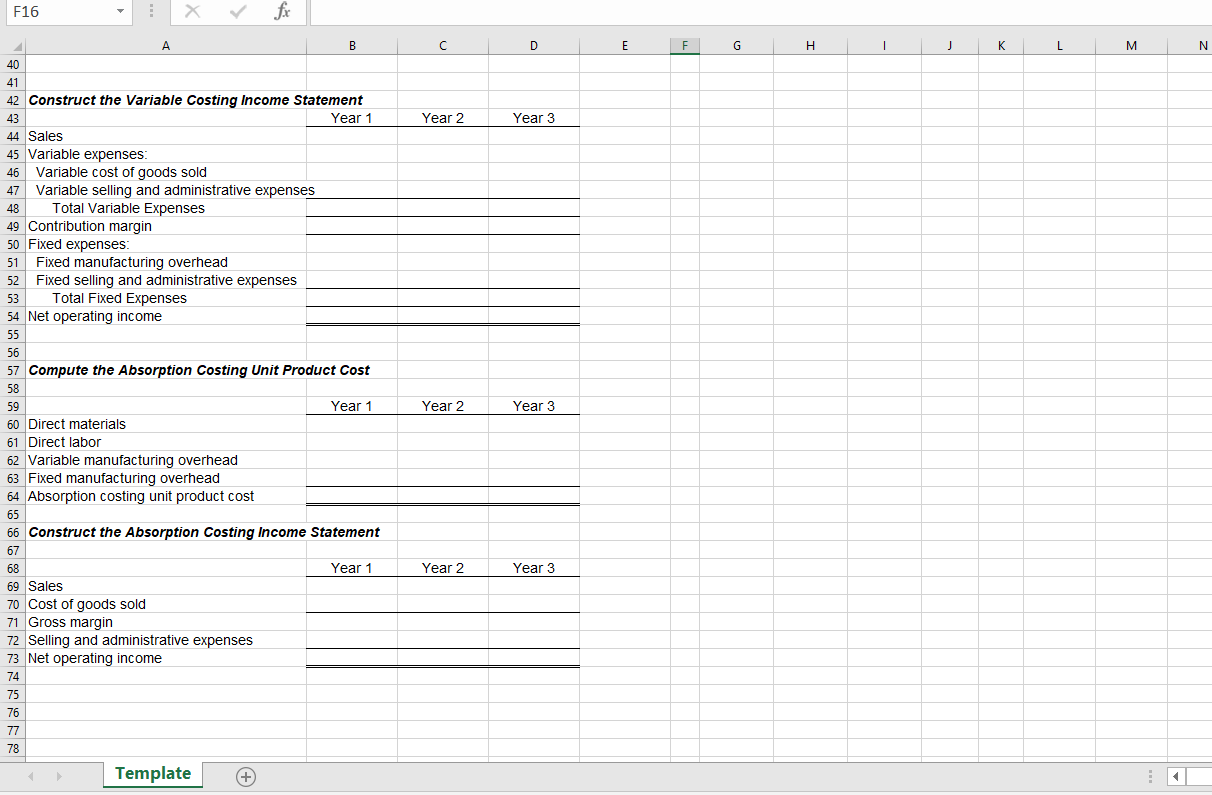Click into the formula bar input
The width and height of the screenshot is (1212, 795).
[760, 13]
